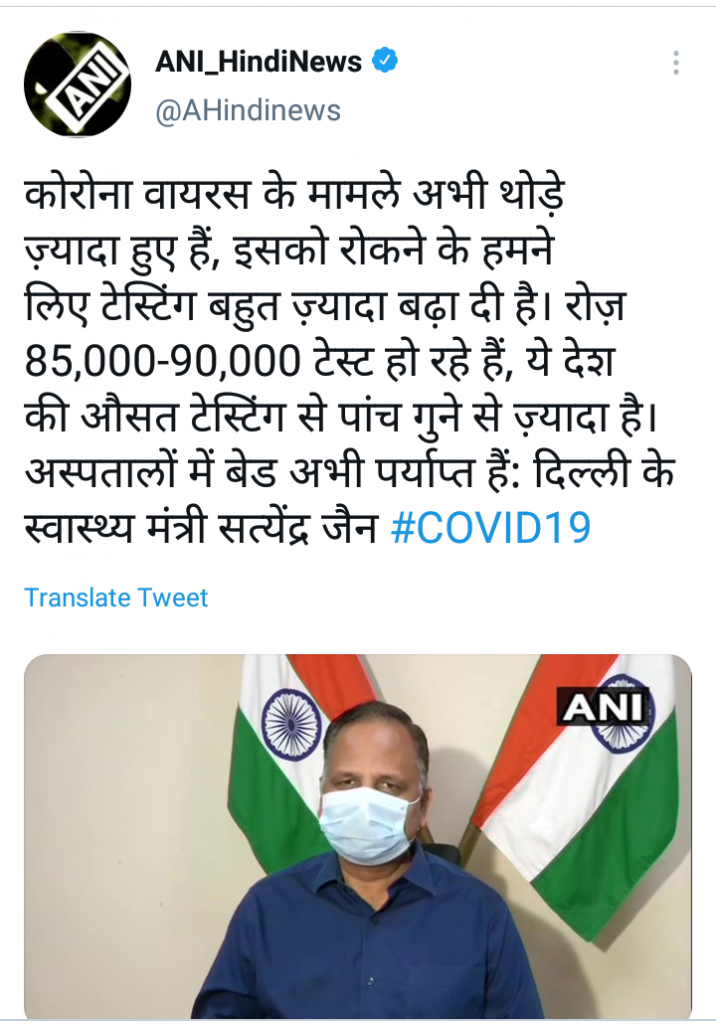
Task: Open the ANI profile avatar
Action: [x=78, y=84]
